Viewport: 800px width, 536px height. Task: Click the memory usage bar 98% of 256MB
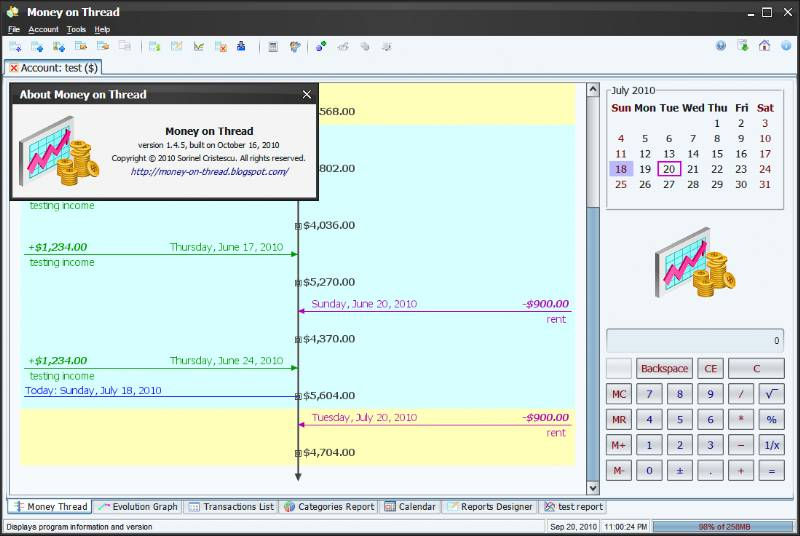[x=723, y=526]
